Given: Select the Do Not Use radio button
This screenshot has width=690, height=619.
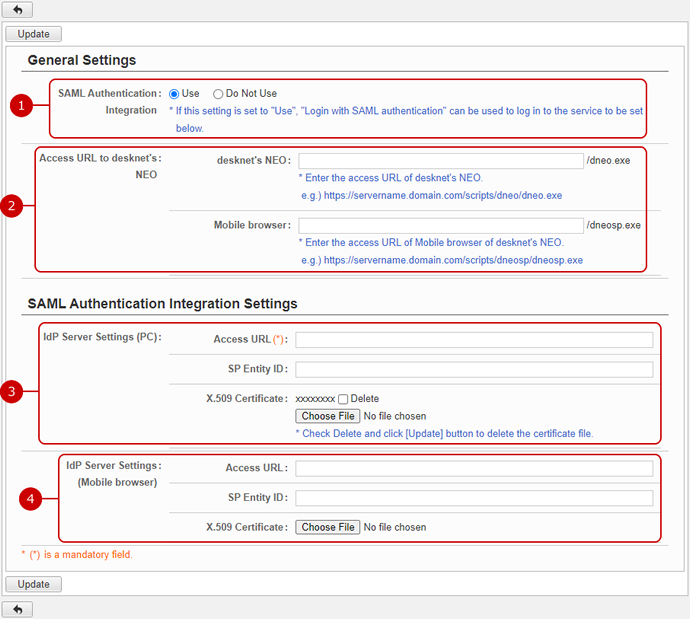Looking at the screenshot, I should pos(218,94).
